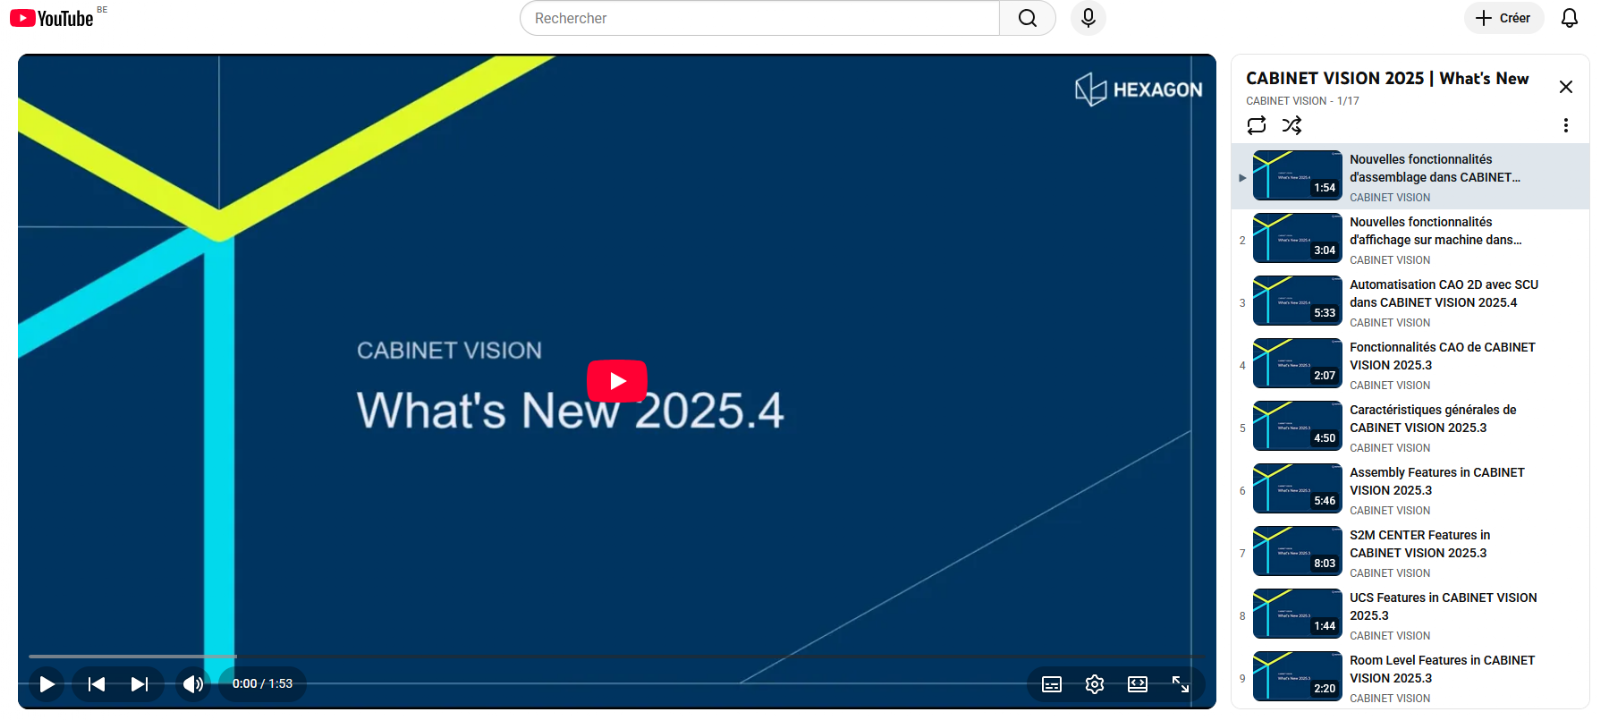Open the CABINET VISION 2025 playlist title

[x=1387, y=78]
